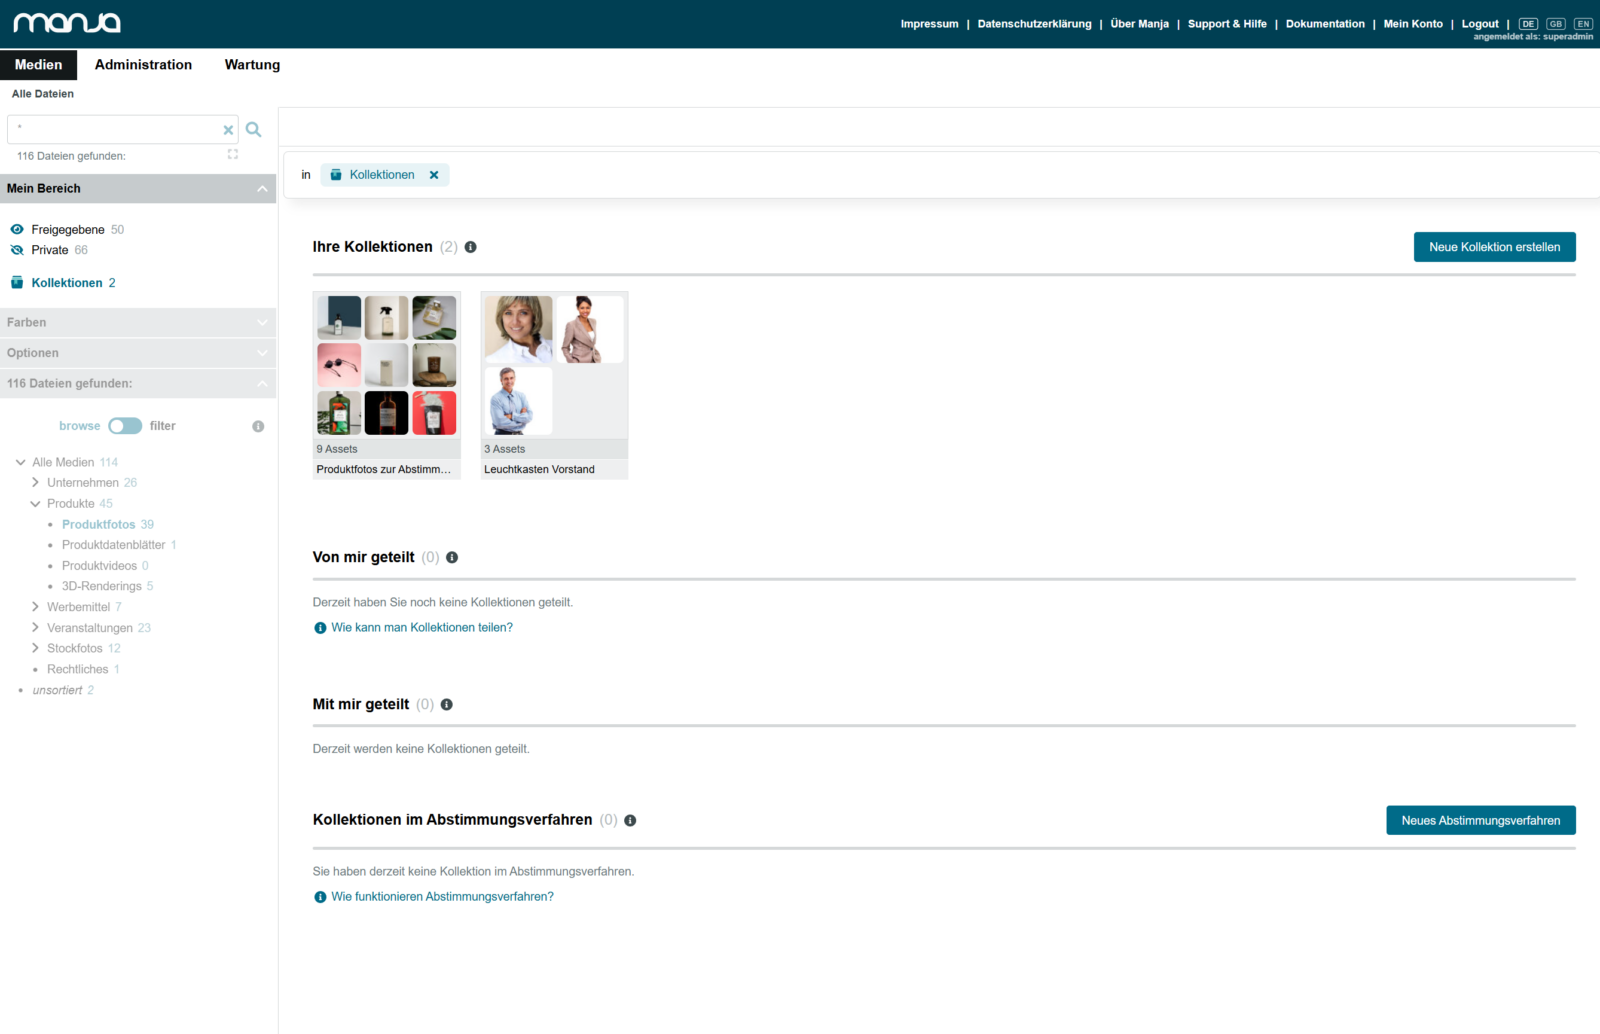The width and height of the screenshot is (1600, 1034).
Task: Remove the Kollektionen filter chip
Action: (434, 175)
